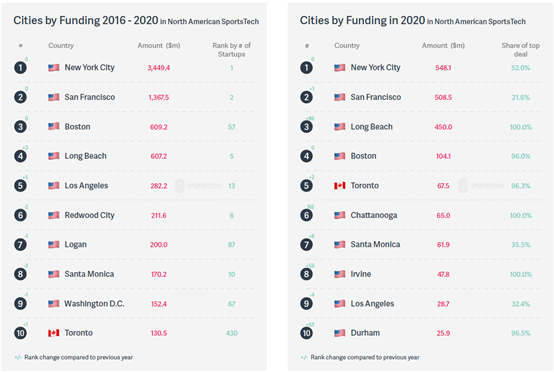
Task: Click the Canadian flag next to Toronto in left table
Action: pos(54,333)
